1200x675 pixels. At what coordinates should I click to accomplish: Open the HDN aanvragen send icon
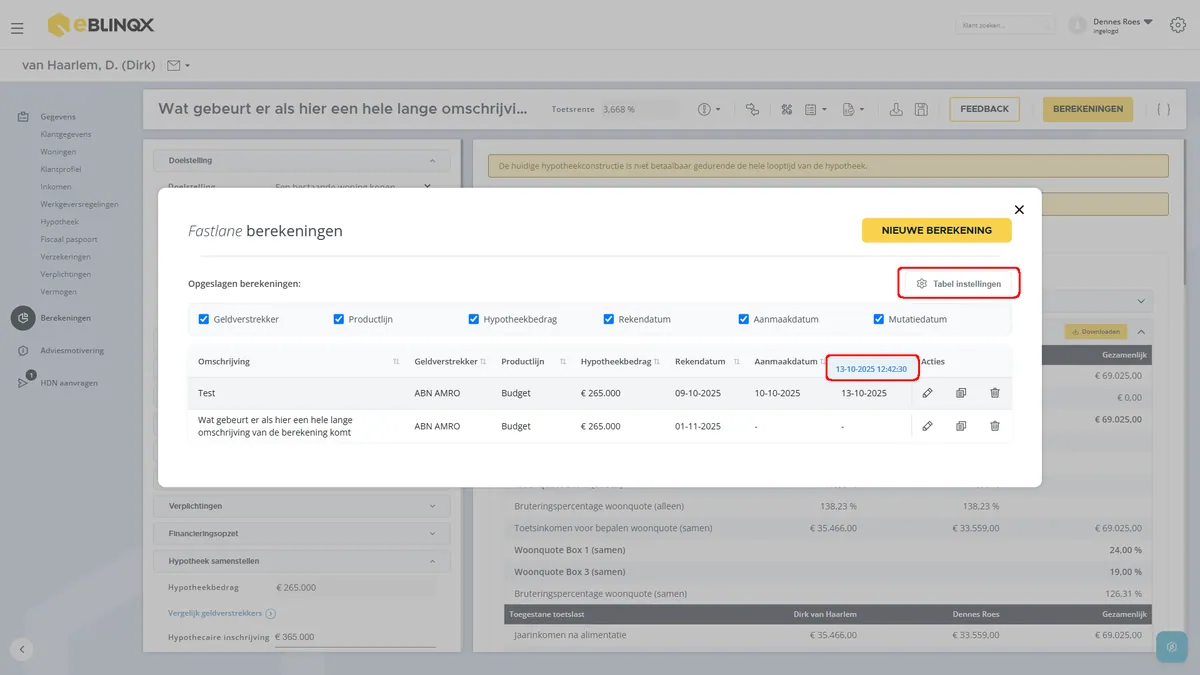click(23, 382)
